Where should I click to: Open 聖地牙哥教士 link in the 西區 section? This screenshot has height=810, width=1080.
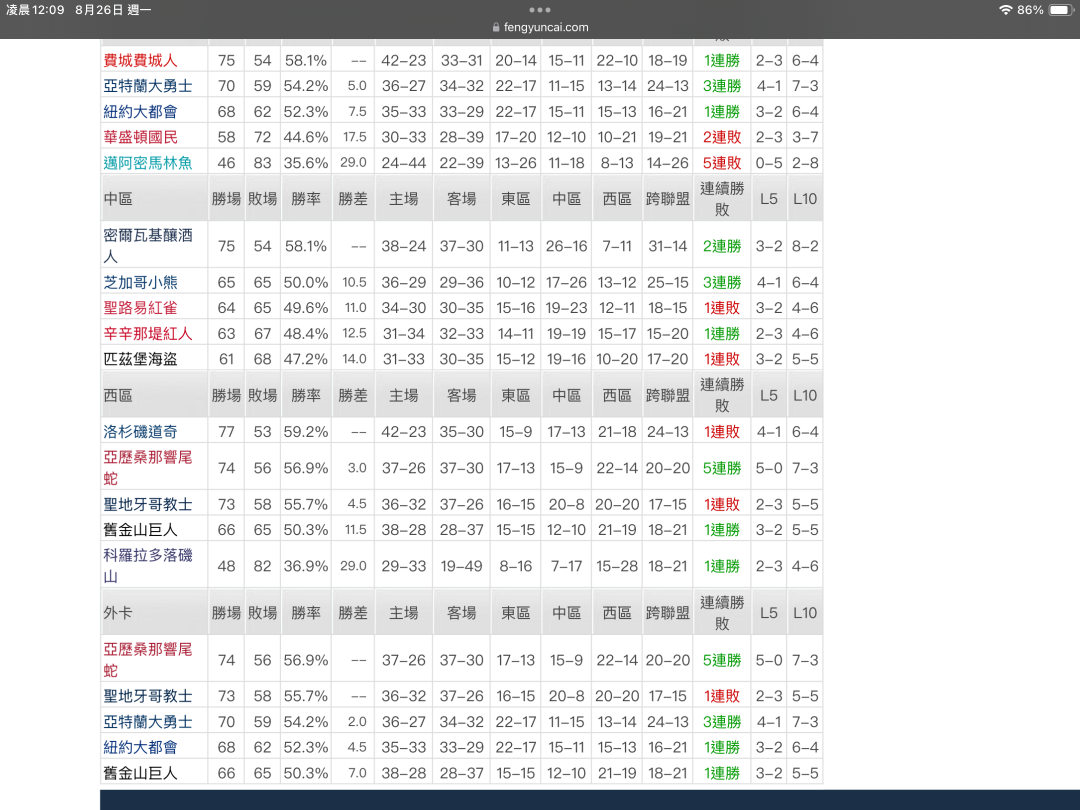(148, 505)
